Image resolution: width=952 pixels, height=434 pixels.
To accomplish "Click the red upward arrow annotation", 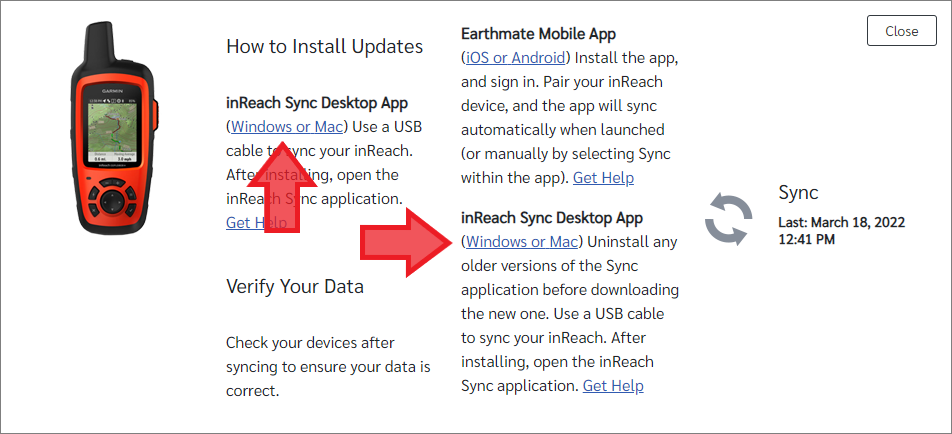I will click(x=282, y=189).
